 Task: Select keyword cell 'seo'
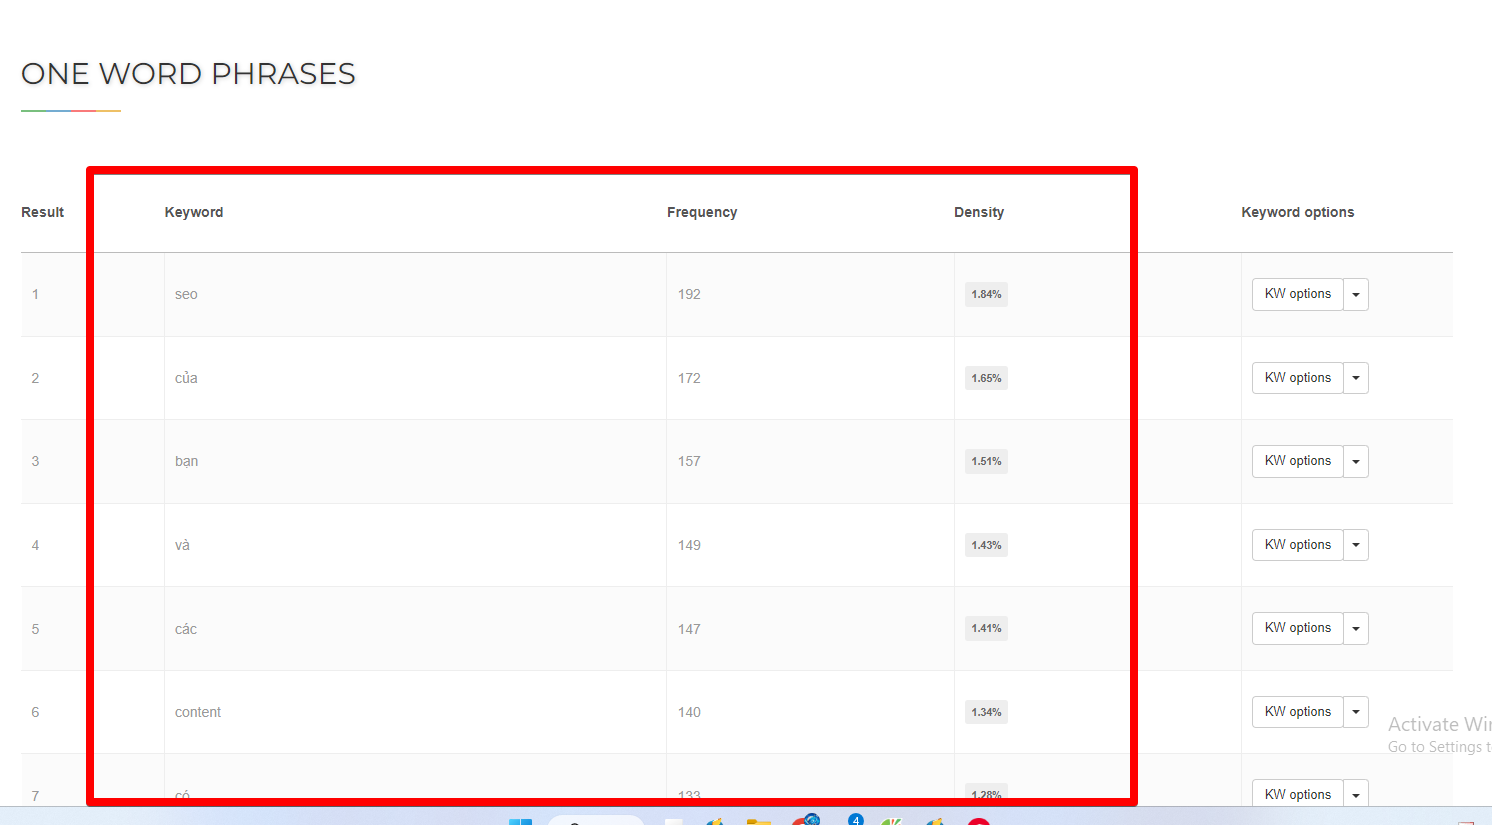pyautogui.click(x=186, y=294)
